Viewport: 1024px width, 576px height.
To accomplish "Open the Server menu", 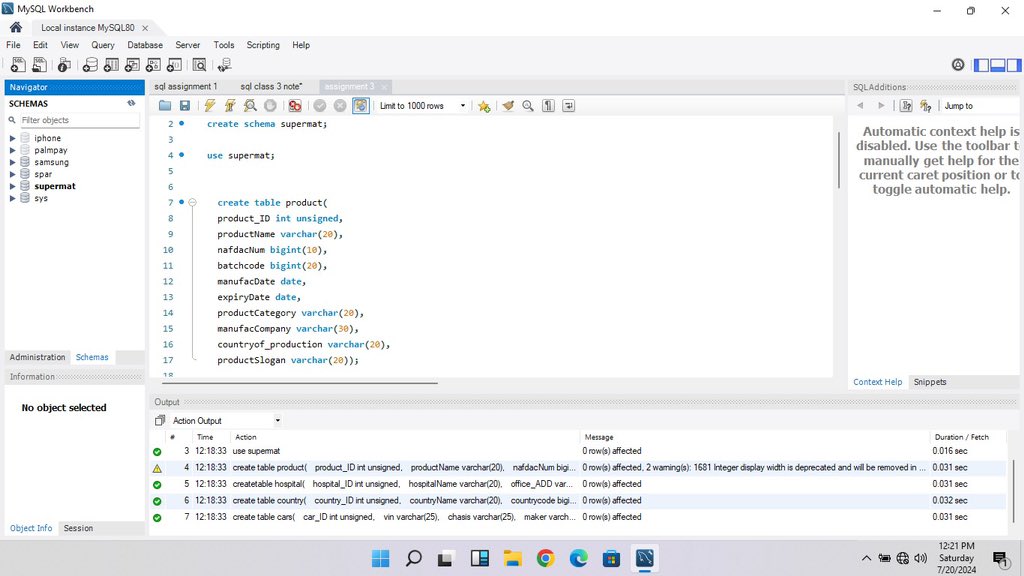I will pyautogui.click(x=187, y=45).
